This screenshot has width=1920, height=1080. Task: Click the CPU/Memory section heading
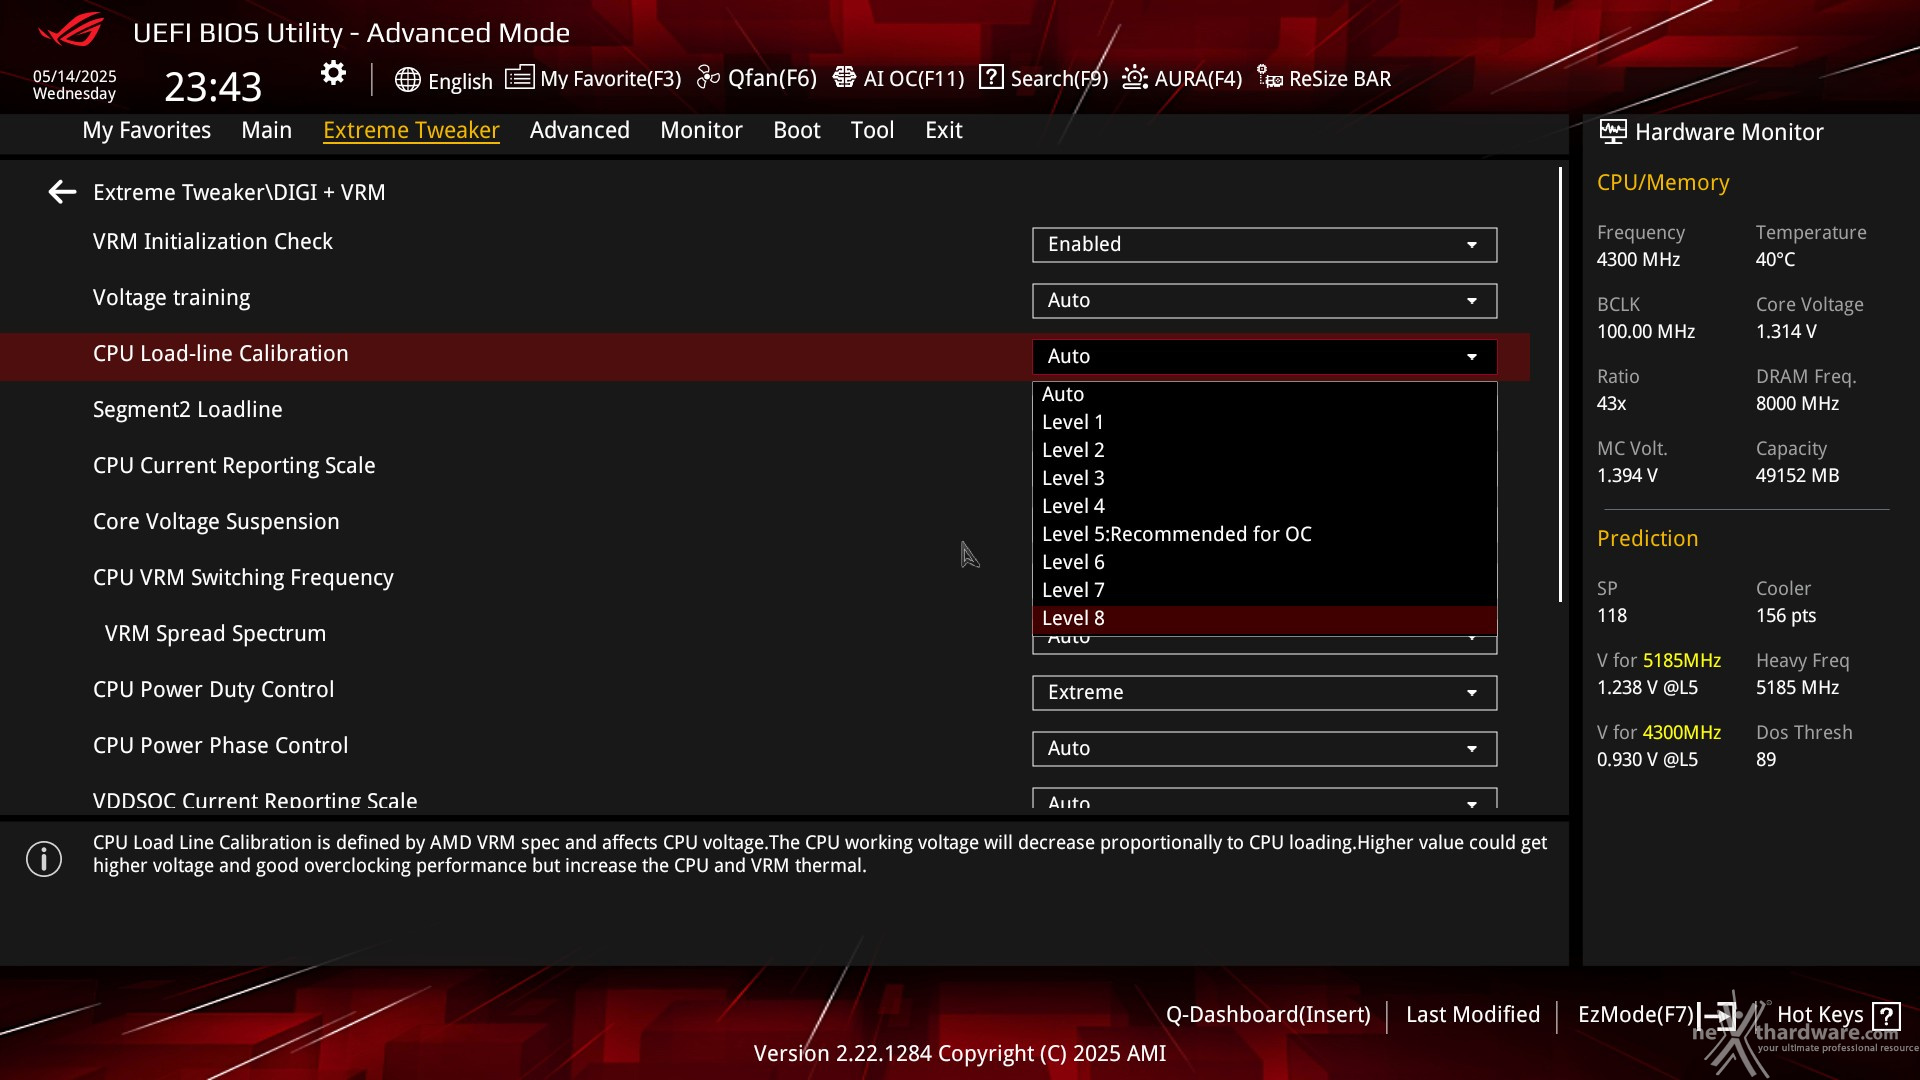click(1663, 183)
